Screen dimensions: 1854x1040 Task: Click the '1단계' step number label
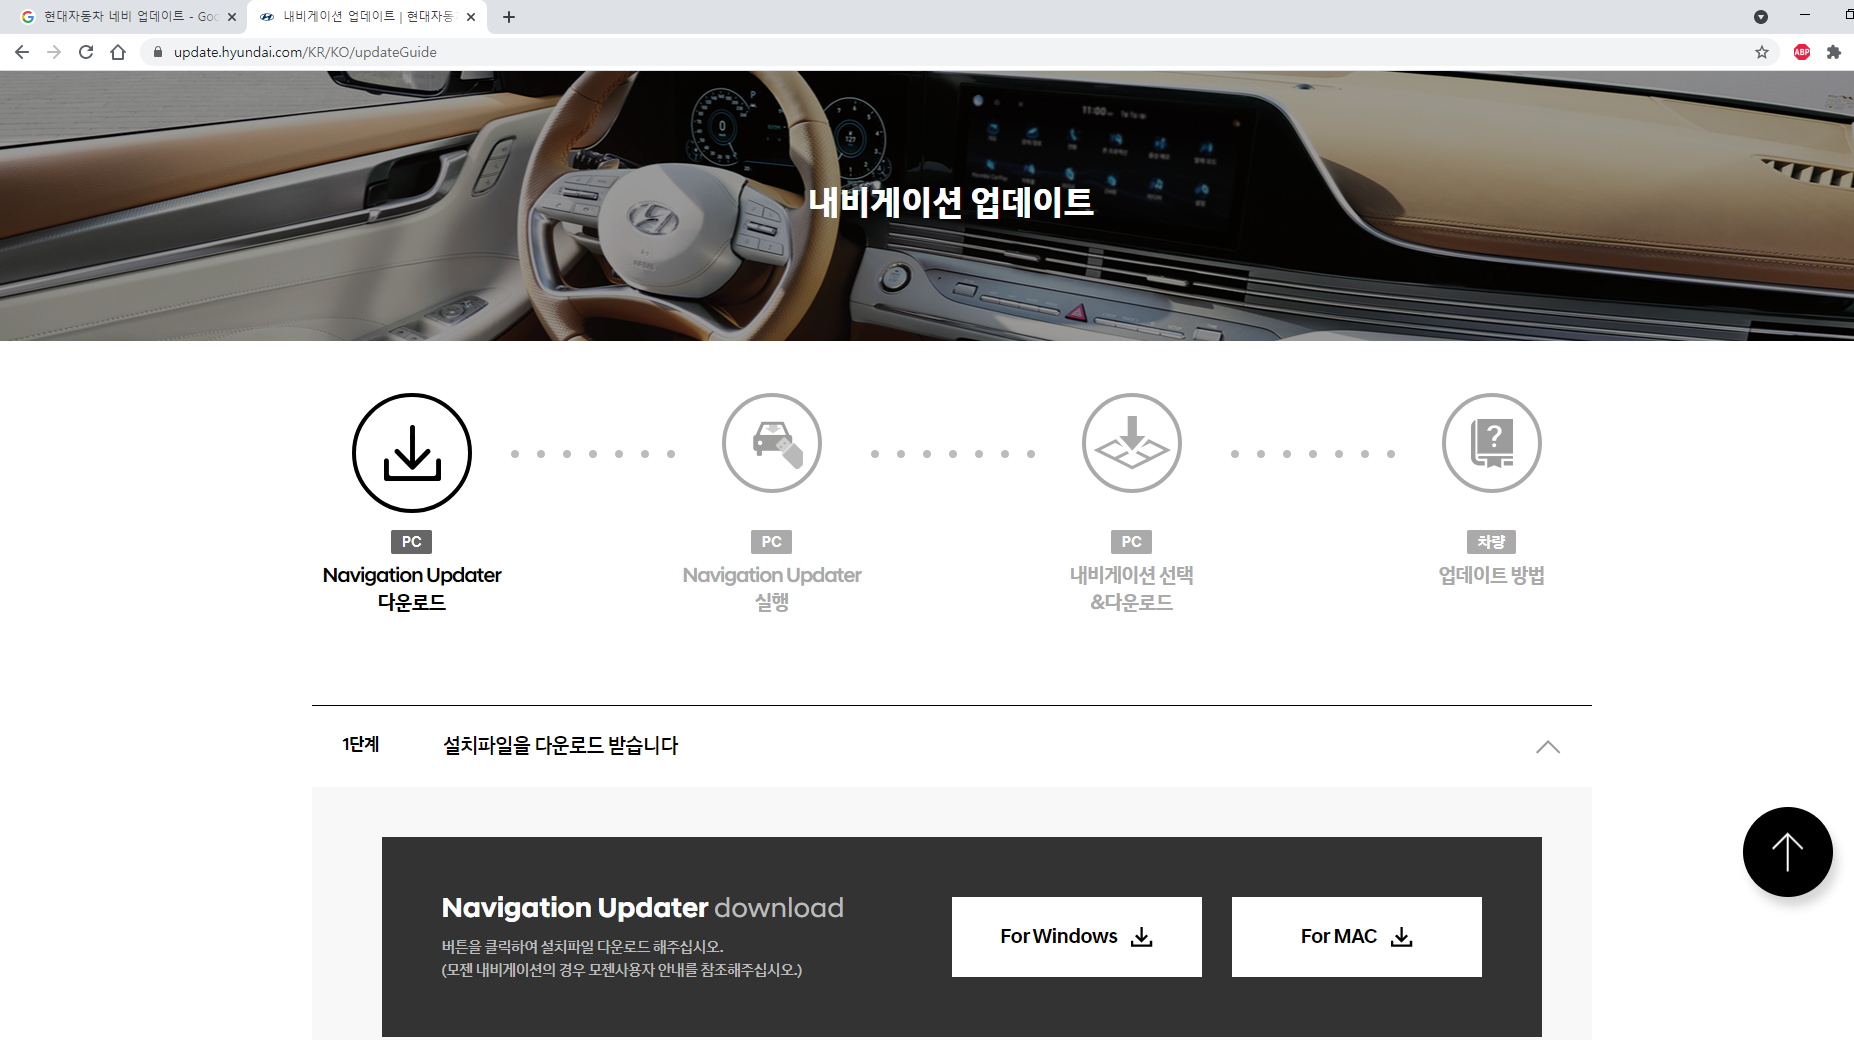[361, 744]
